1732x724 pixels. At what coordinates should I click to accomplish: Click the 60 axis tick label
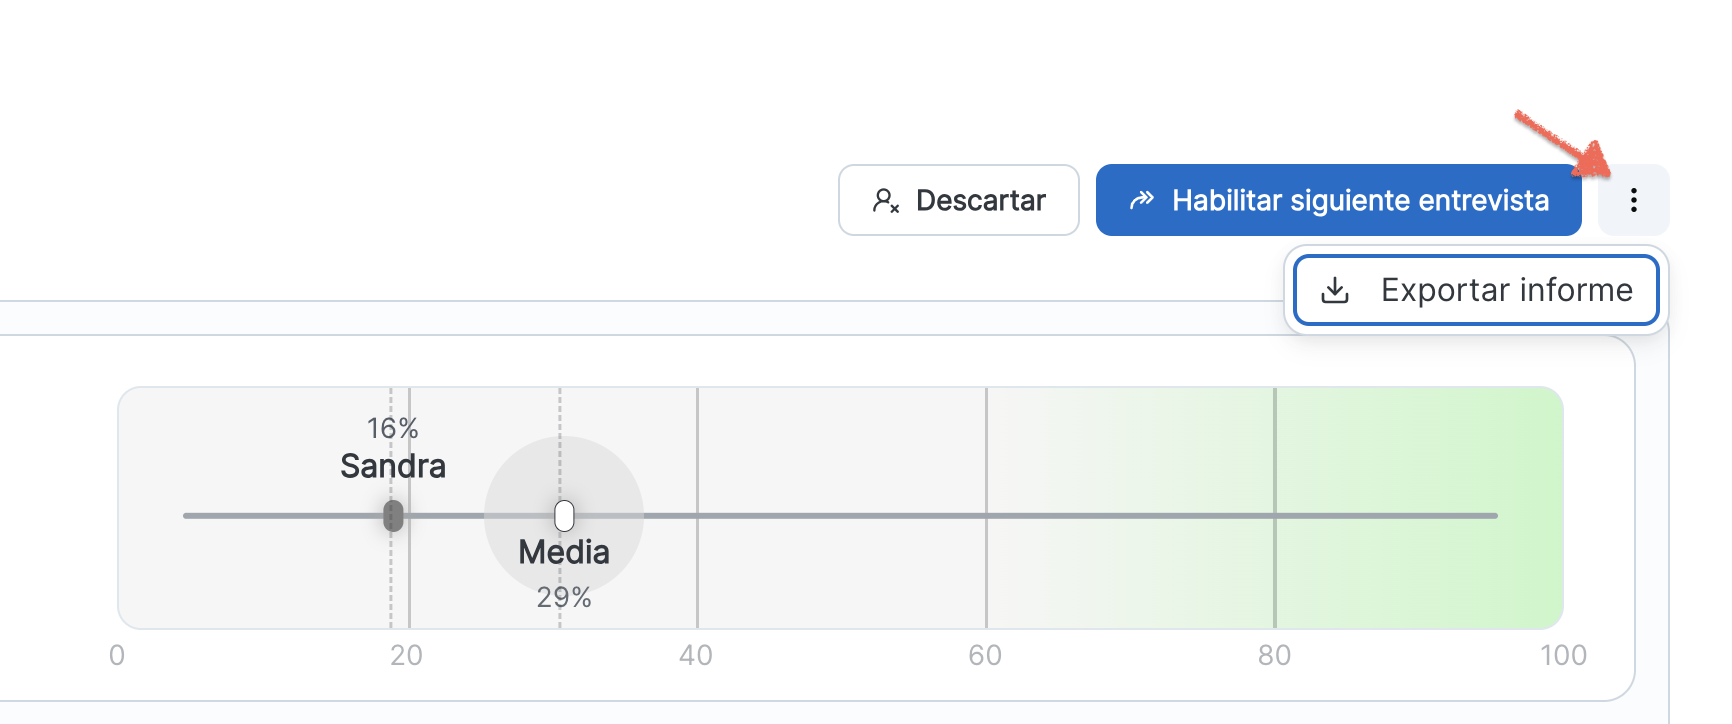coord(985,655)
